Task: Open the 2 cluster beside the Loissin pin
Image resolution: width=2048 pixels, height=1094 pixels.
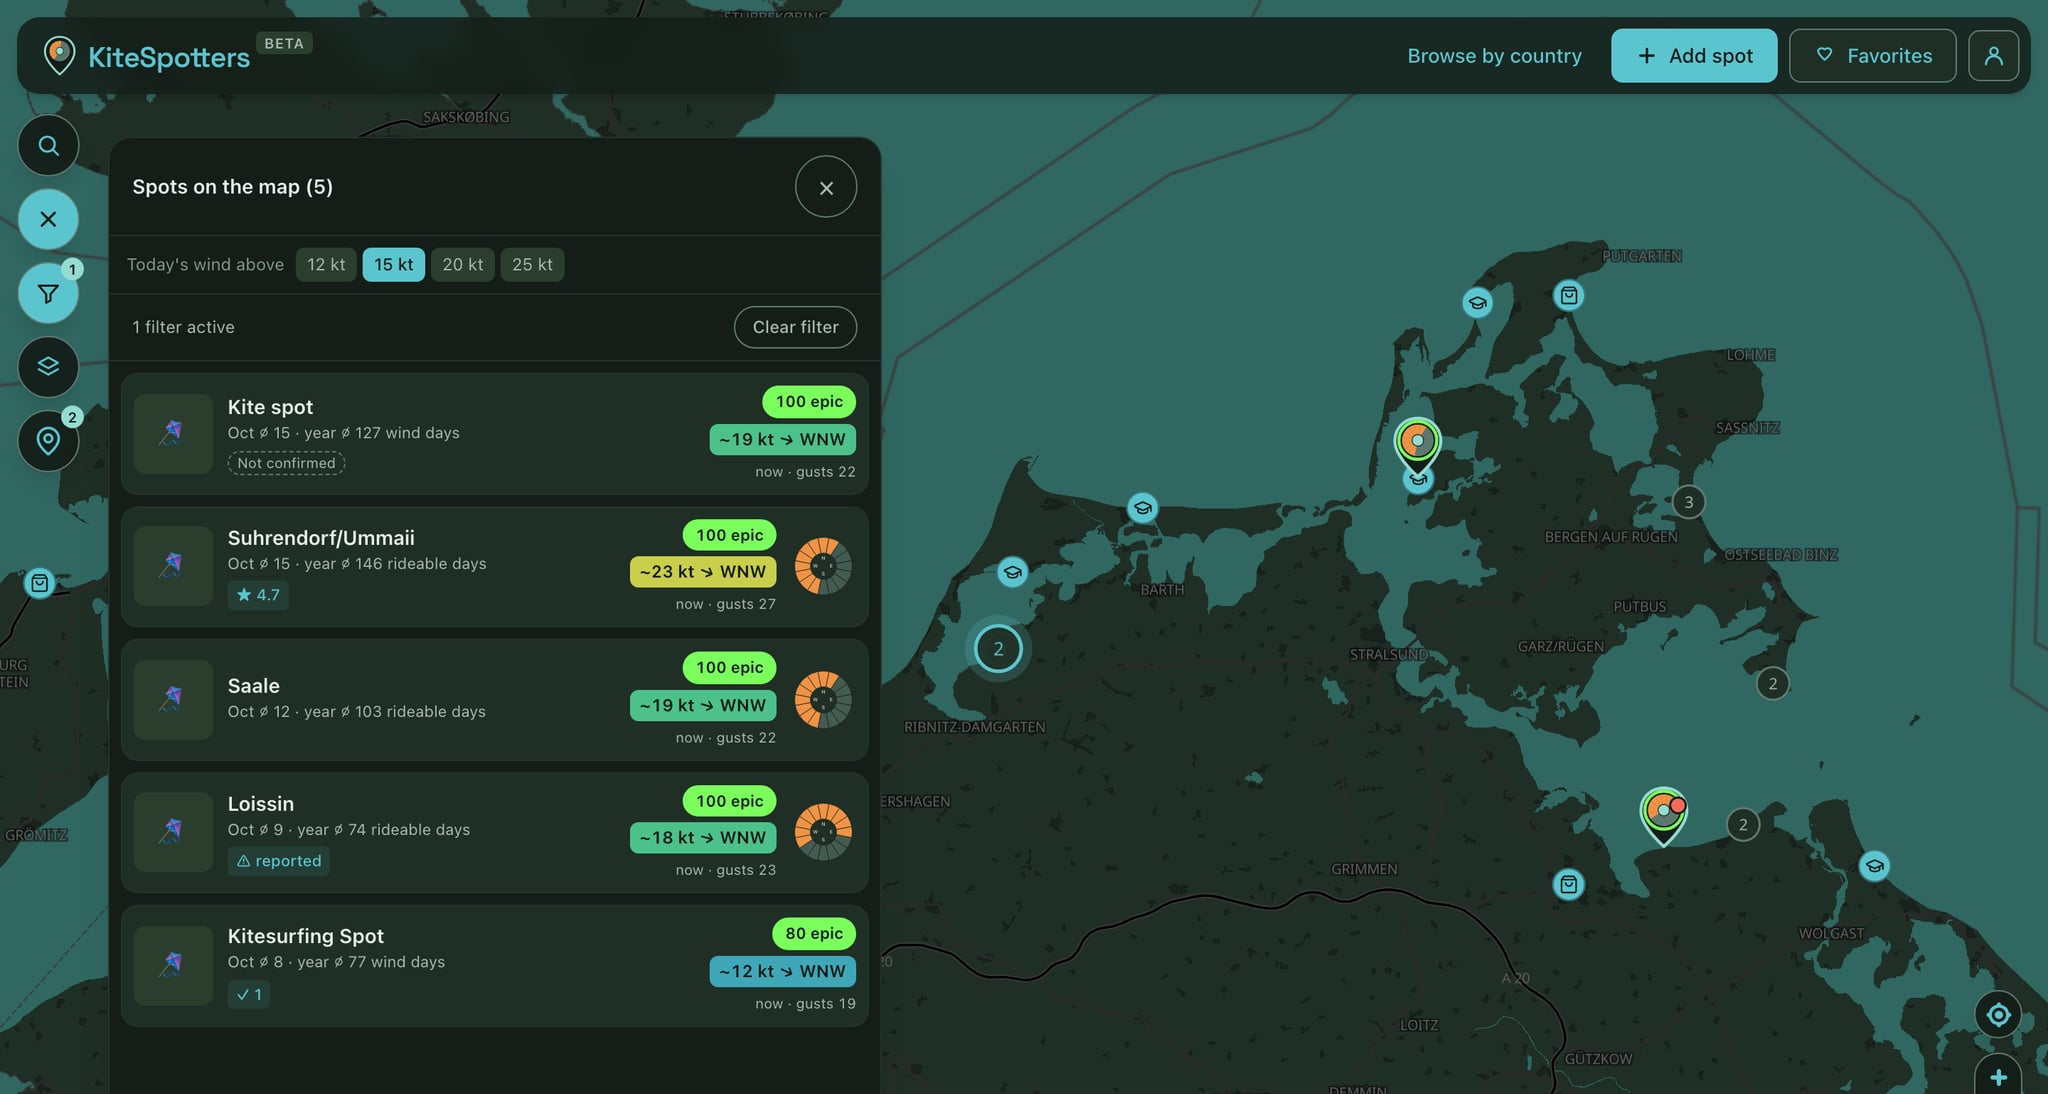Action: tap(1743, 825)
